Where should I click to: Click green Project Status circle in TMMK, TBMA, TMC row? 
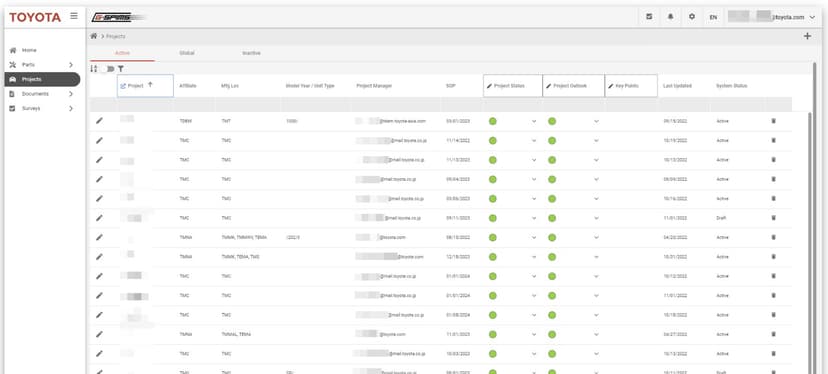pyautogui.click(x=493, y=257)
